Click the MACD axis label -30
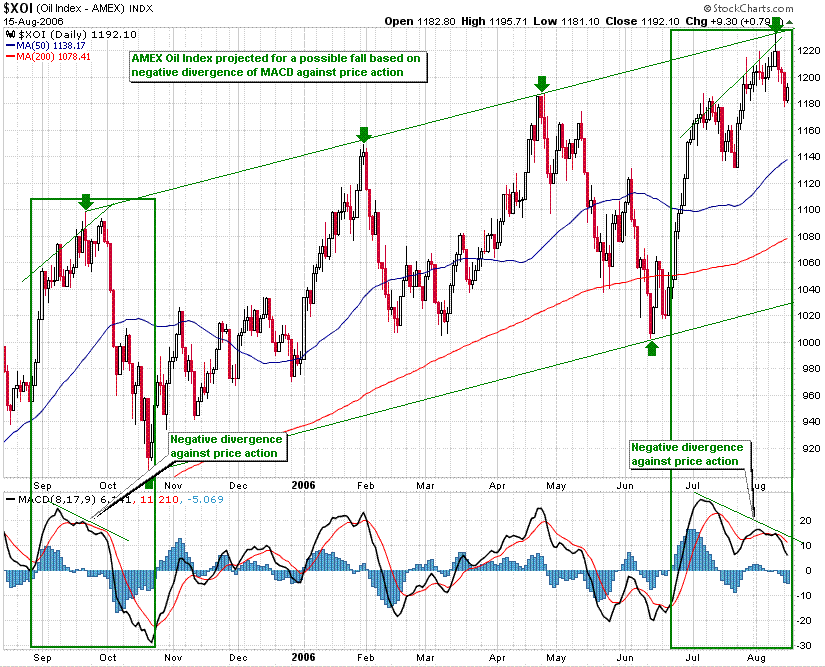 (x=804, y=645)
